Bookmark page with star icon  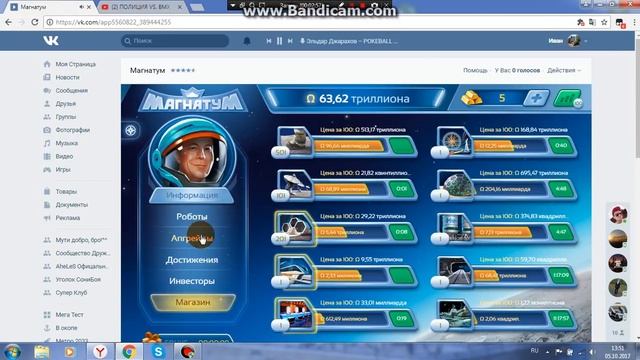(x=604, y=22)
